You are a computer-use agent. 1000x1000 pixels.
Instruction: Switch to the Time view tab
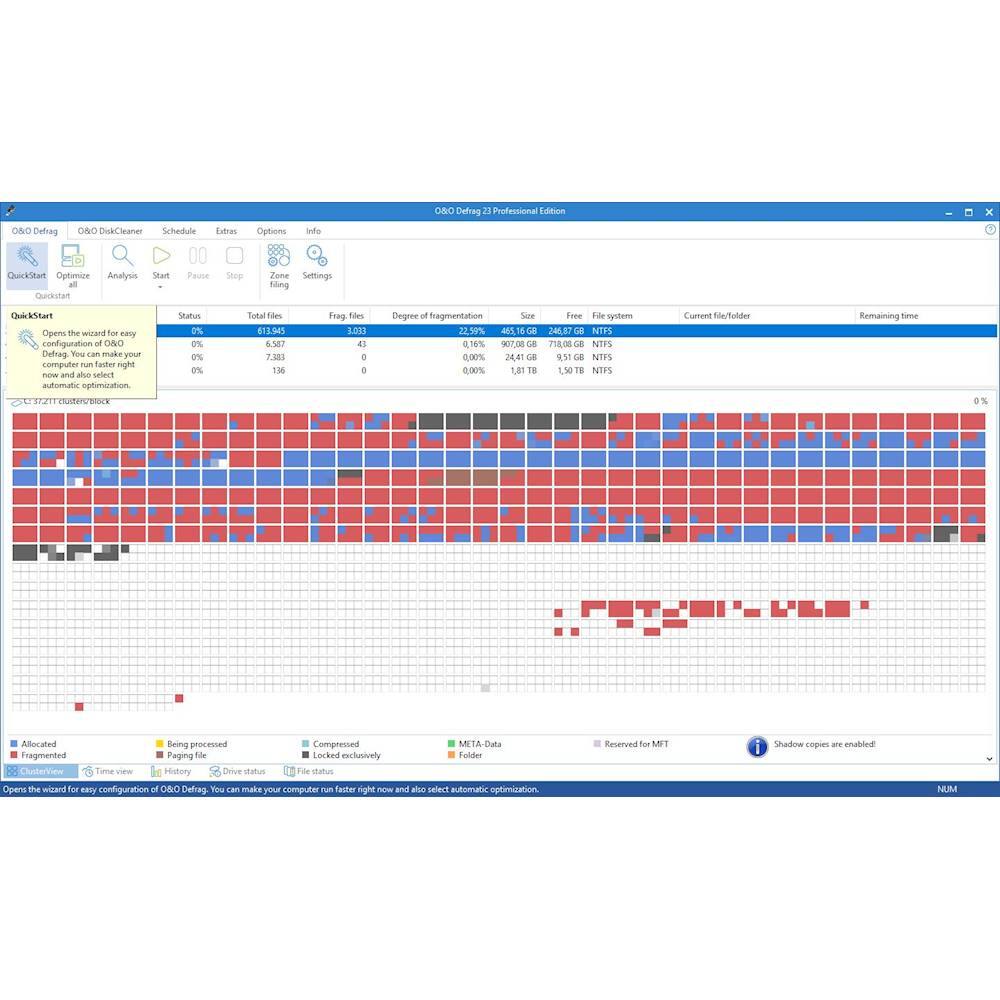[x=108, y=772]
